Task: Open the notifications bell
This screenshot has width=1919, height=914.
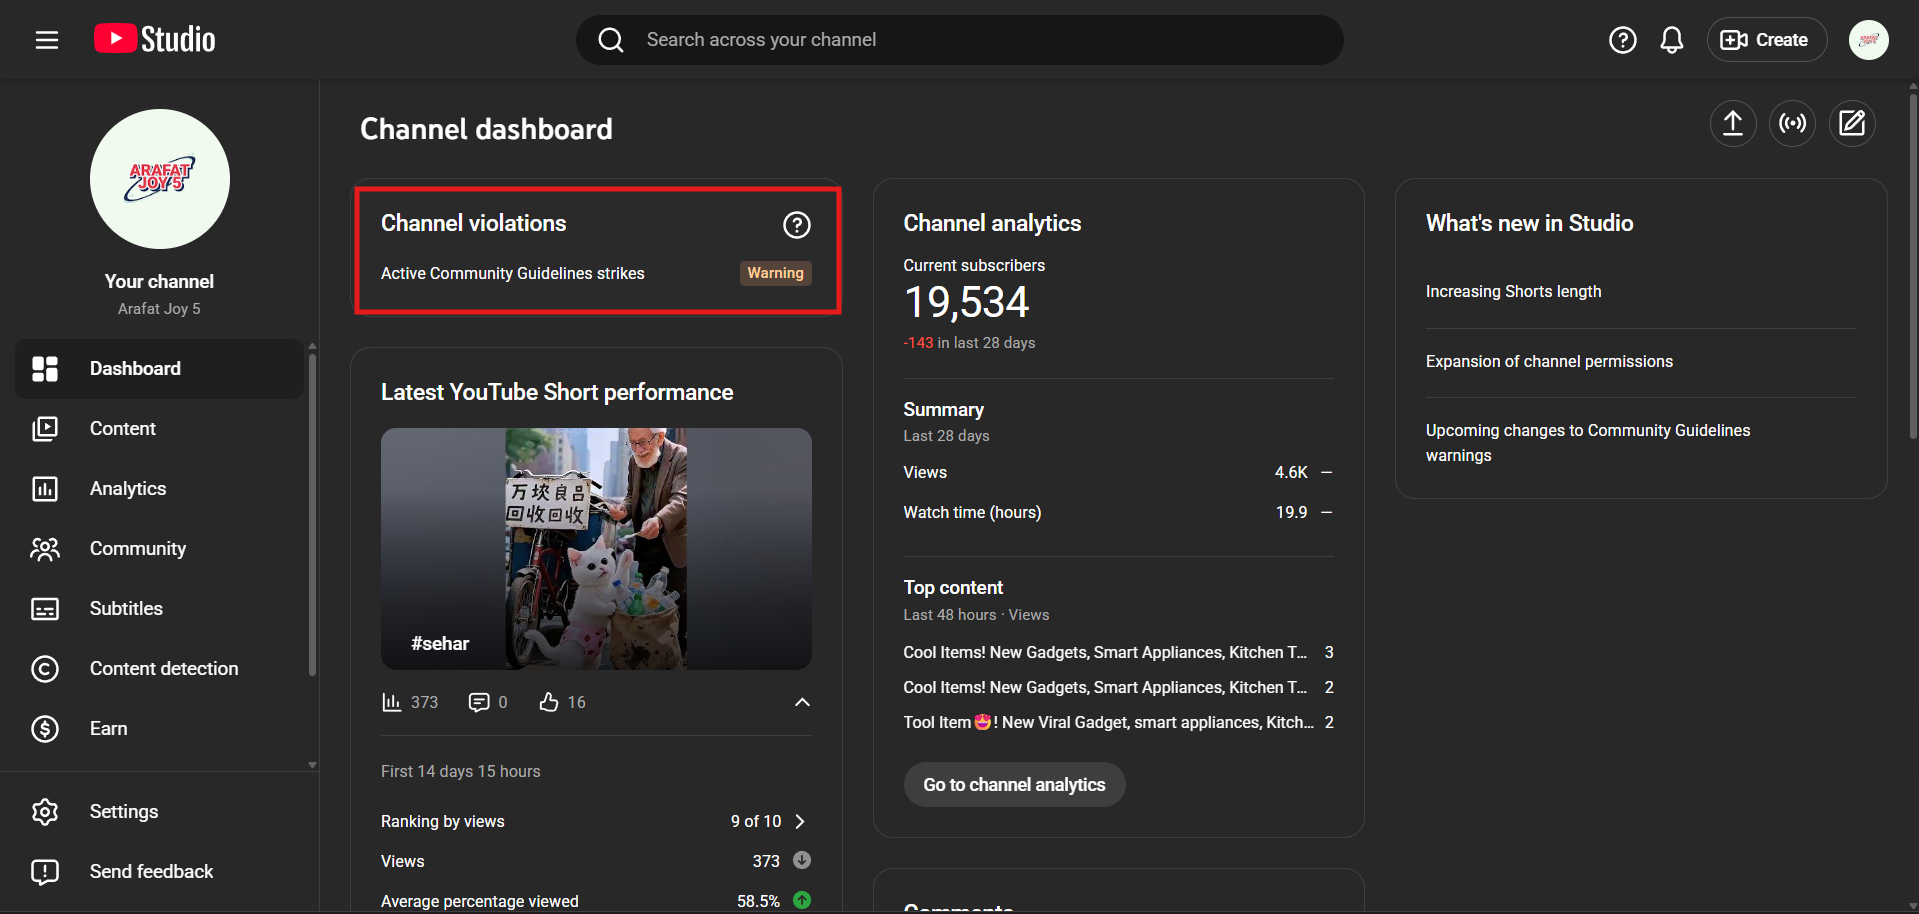Action: pyautogui.click(x=1671, y=40)
